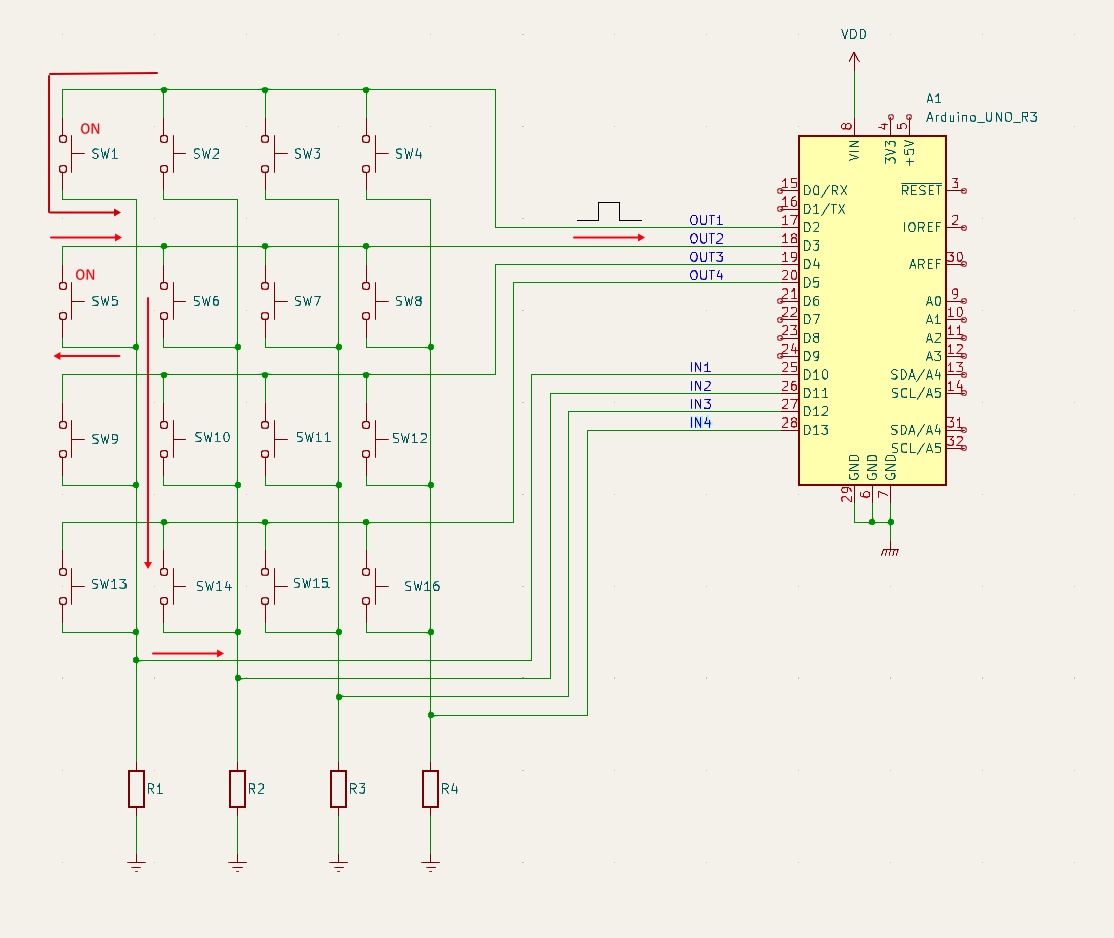
Task: Pick the SW16 switch symbol
Action: [369, 586]
